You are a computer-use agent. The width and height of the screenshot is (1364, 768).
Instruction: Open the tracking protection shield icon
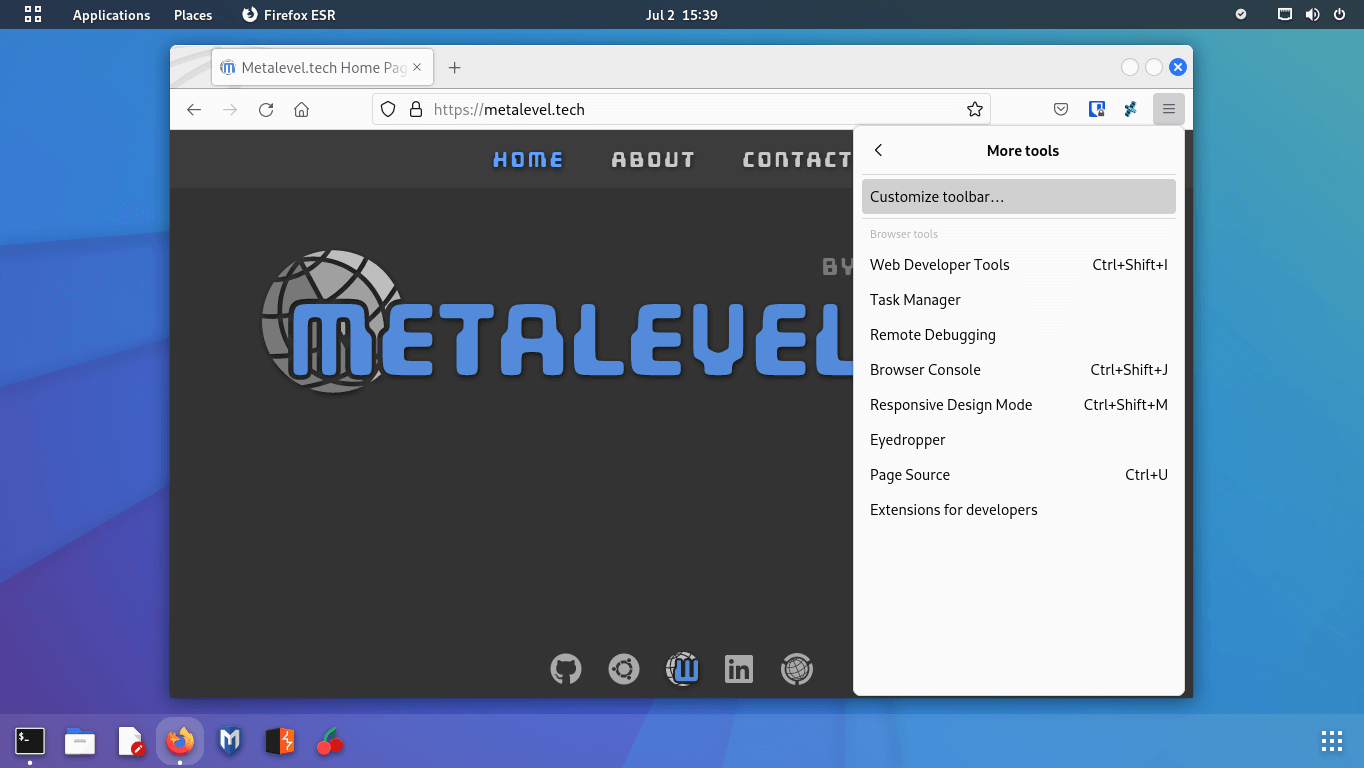[x=389, y=110]
